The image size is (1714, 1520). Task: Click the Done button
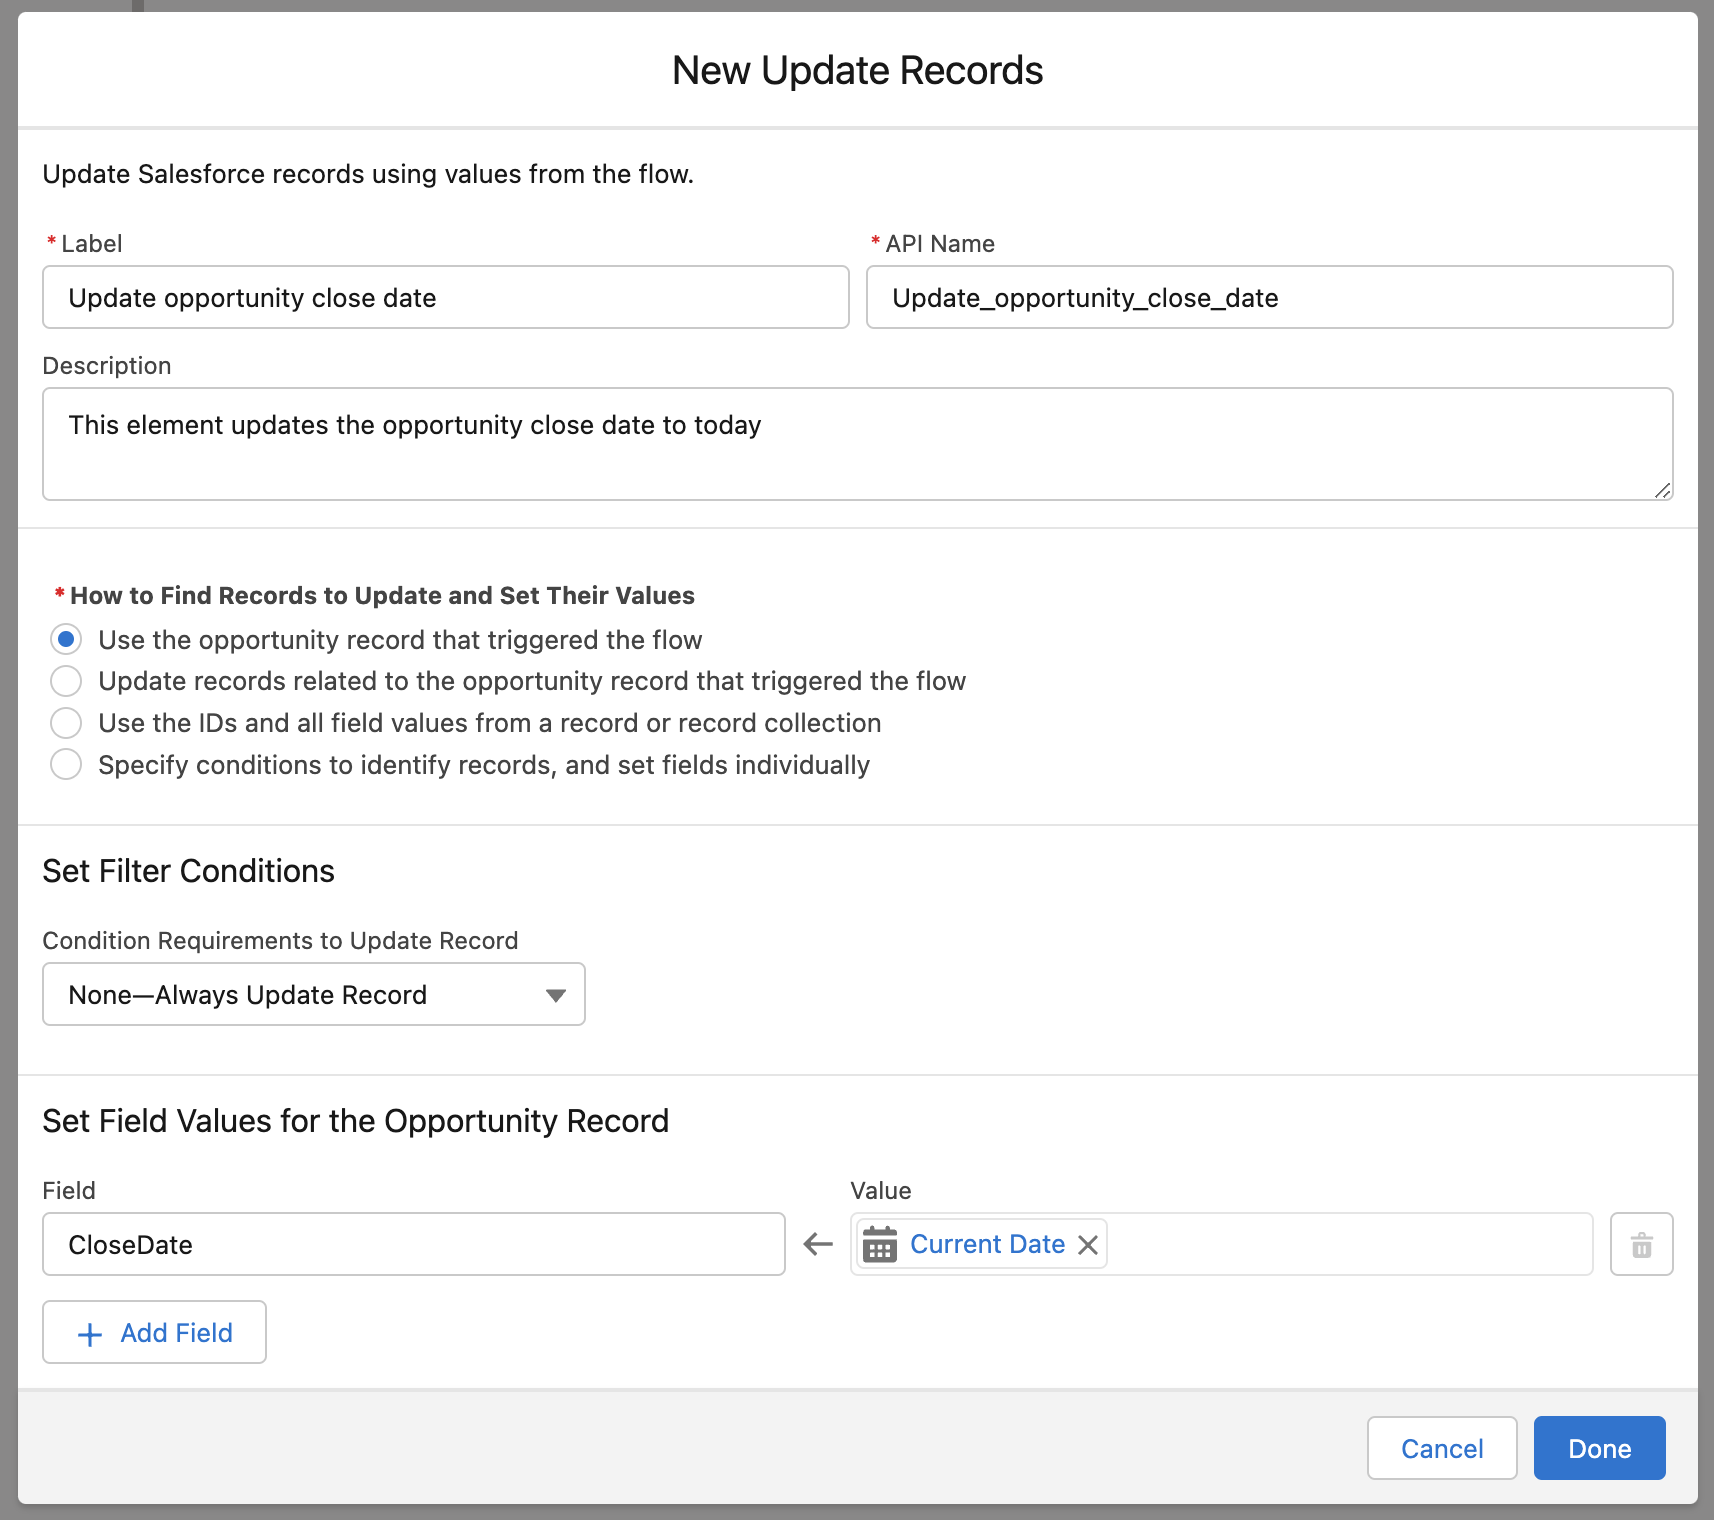(x=1599, y=1448)
